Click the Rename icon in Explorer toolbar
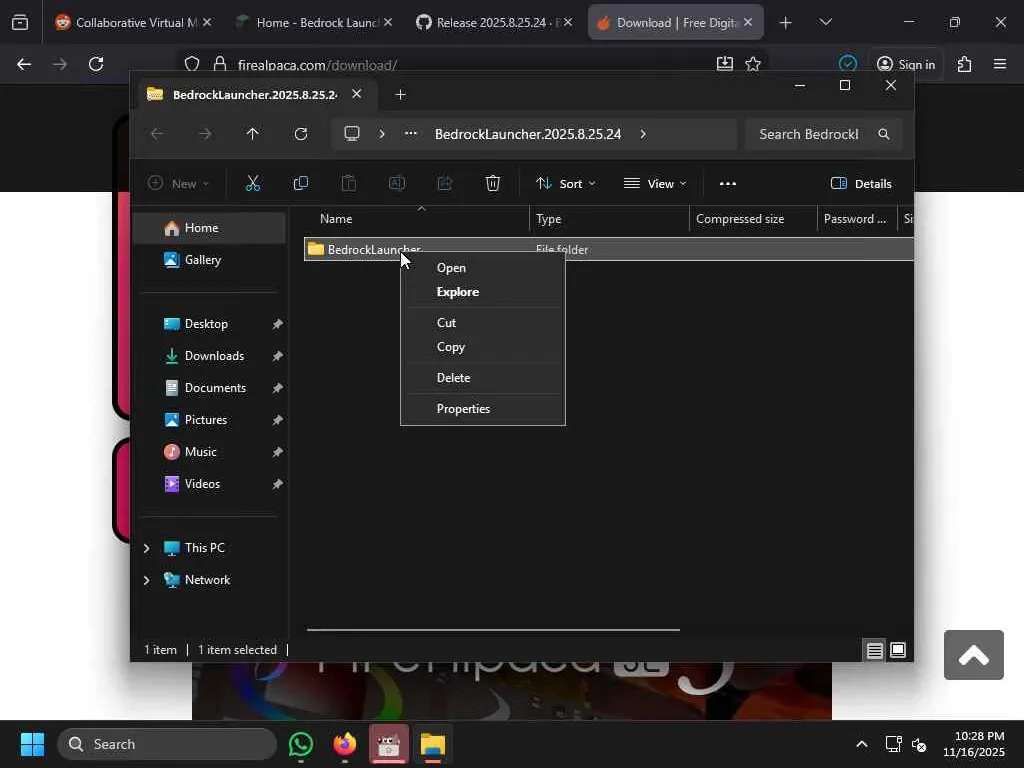The width and height of the screenshot is (1024, 768). 396,184
